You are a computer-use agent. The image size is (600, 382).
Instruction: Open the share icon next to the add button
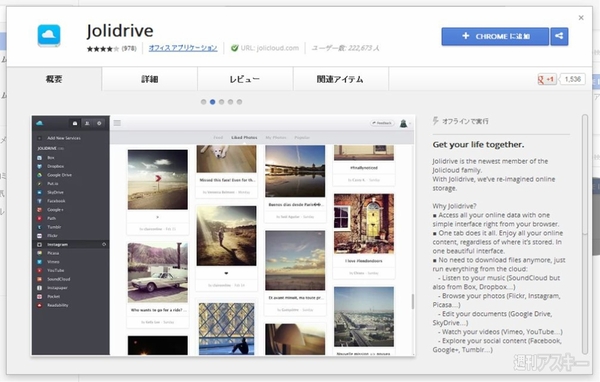click(559, 36)
